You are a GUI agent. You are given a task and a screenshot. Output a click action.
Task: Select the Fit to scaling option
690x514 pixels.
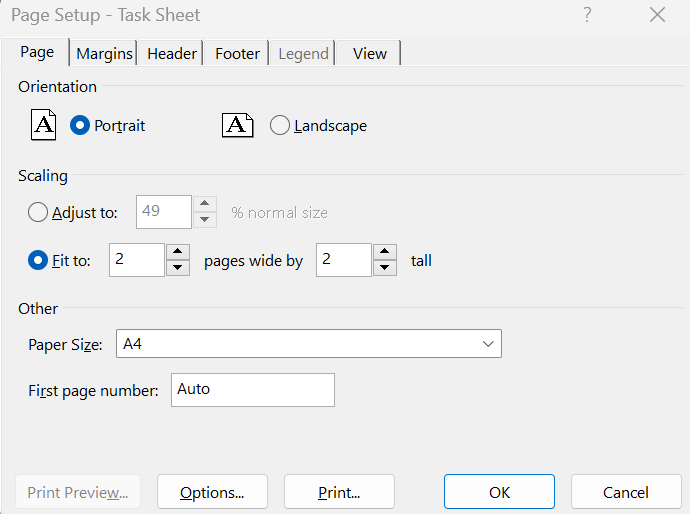pyautogui.click(x=38, y=260)
